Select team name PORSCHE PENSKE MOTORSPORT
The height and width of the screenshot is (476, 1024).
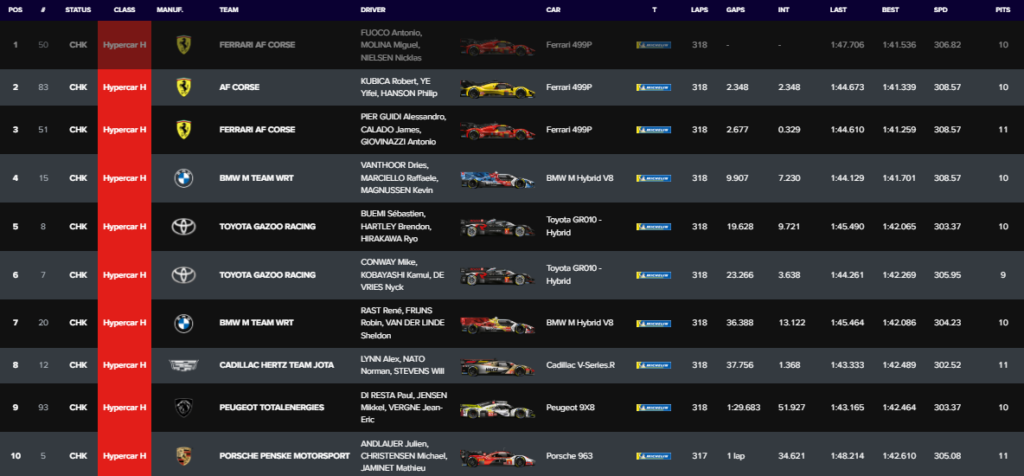[285, 456]
